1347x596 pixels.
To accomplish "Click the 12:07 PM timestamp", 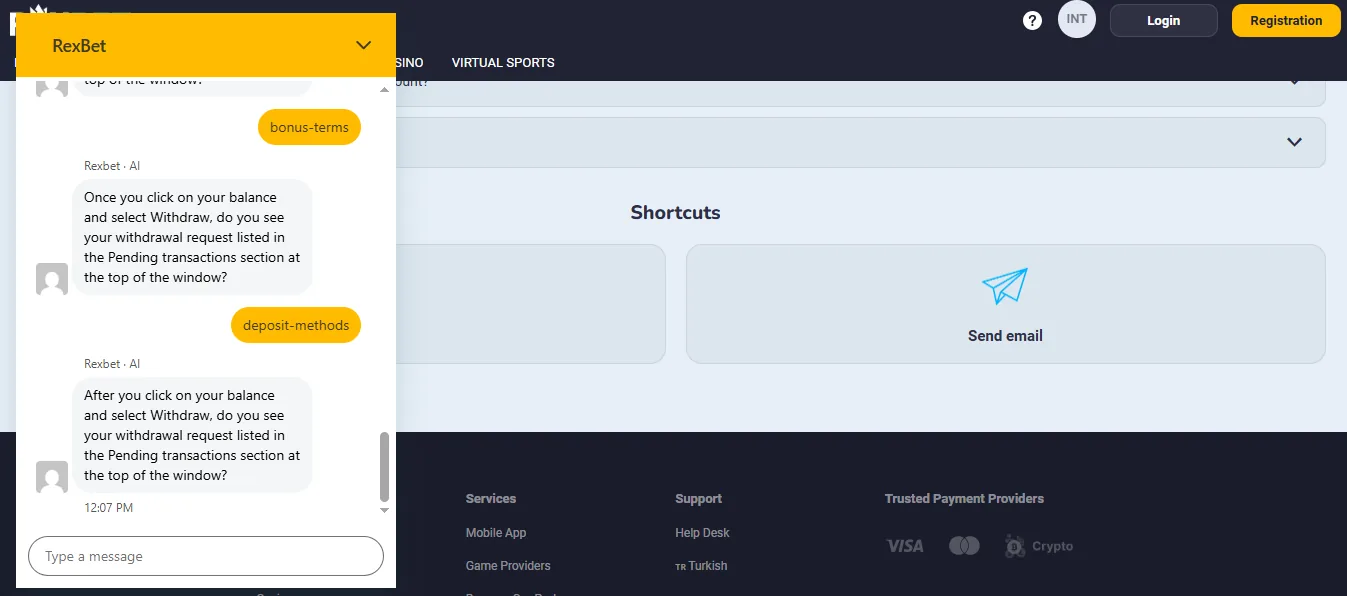I will pyautogui.click(x=108, y=508).
